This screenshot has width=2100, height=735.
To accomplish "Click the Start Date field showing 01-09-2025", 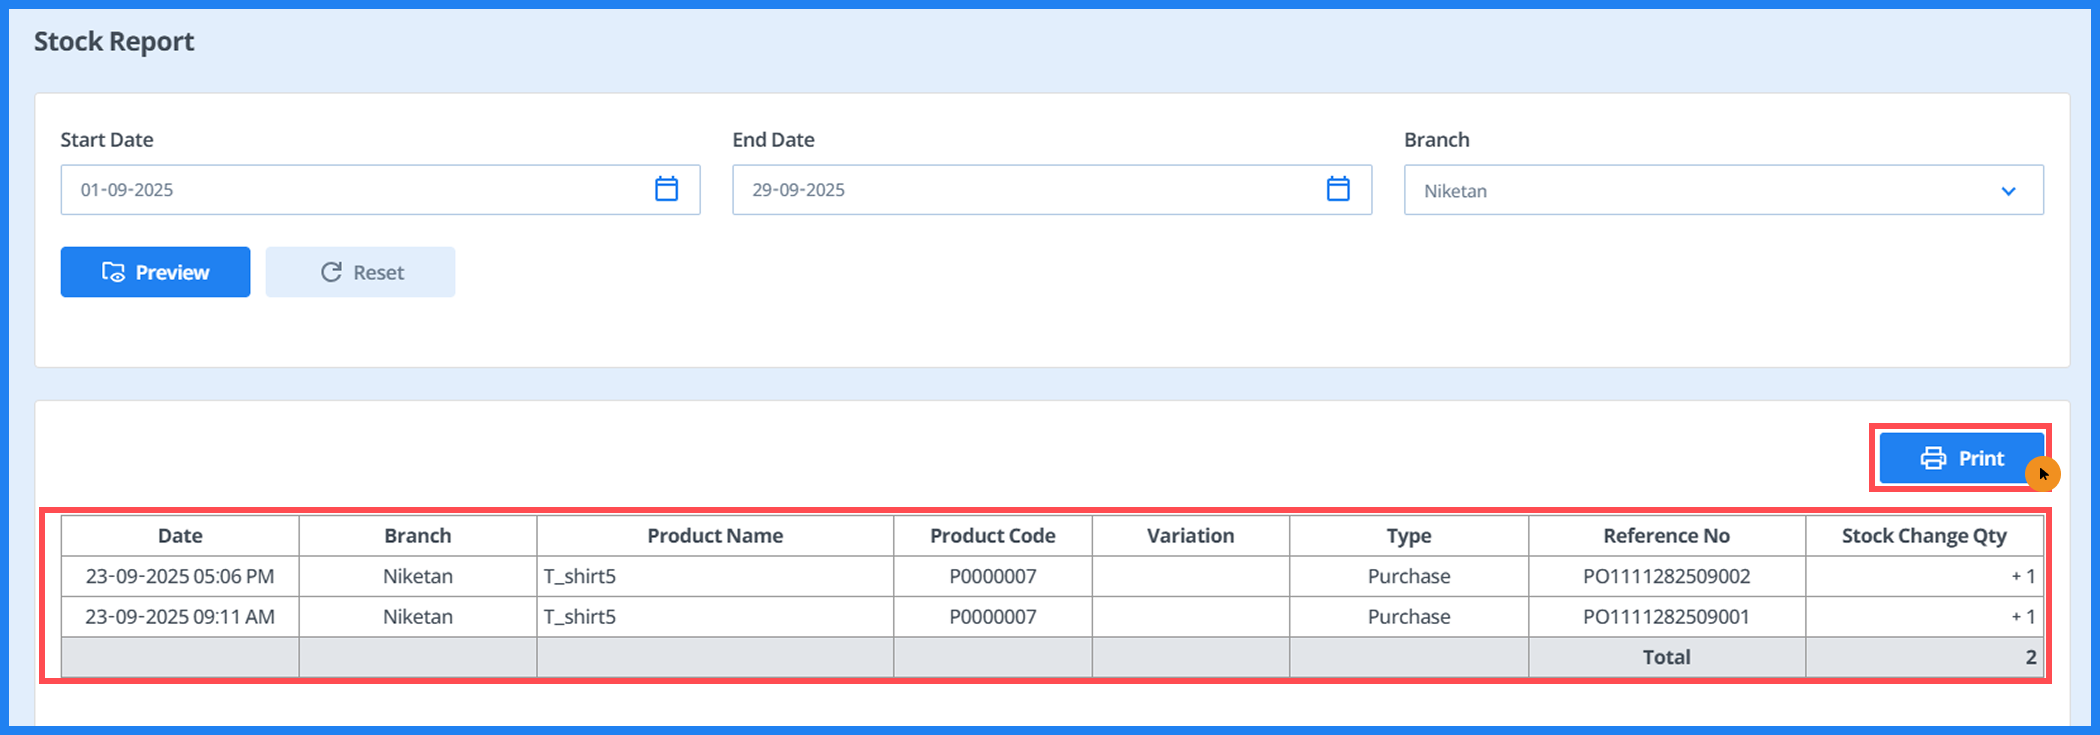I will click(x=350, y=190).
